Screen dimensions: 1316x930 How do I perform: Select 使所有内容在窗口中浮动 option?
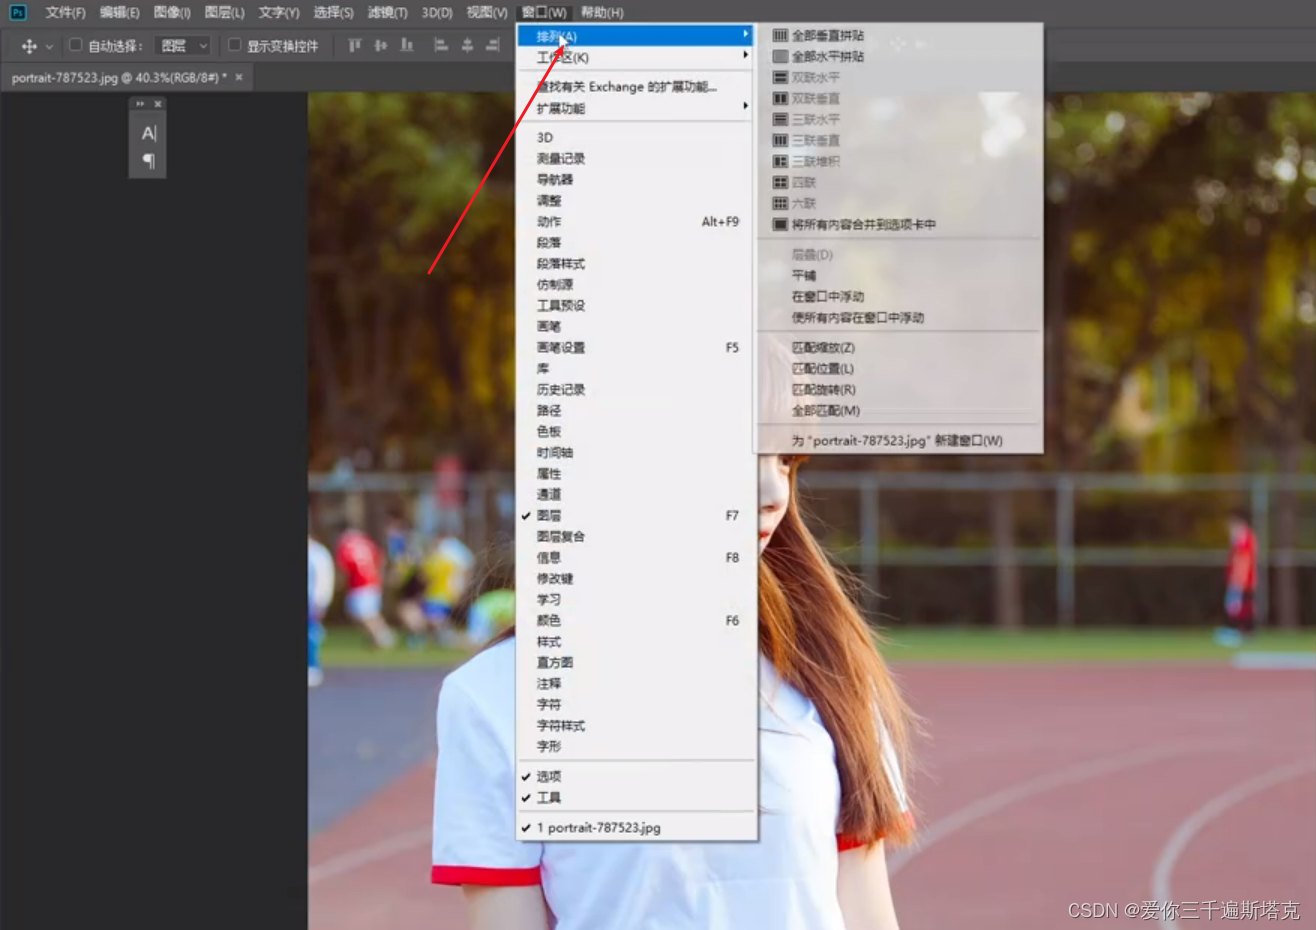click(x=898, y=317)
